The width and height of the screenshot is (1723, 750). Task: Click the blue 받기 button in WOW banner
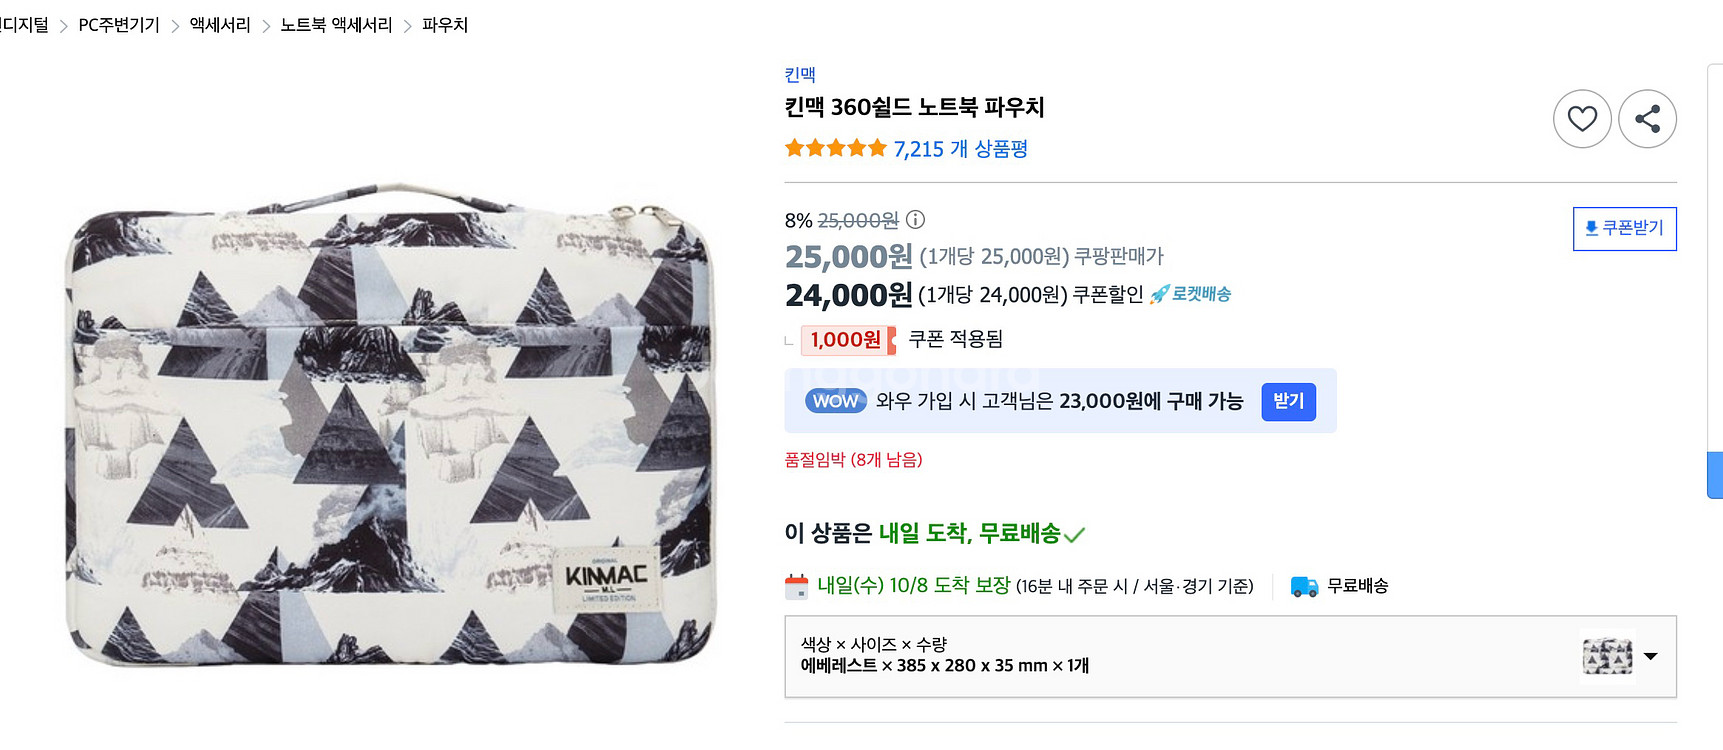(x=1288, y=401)
